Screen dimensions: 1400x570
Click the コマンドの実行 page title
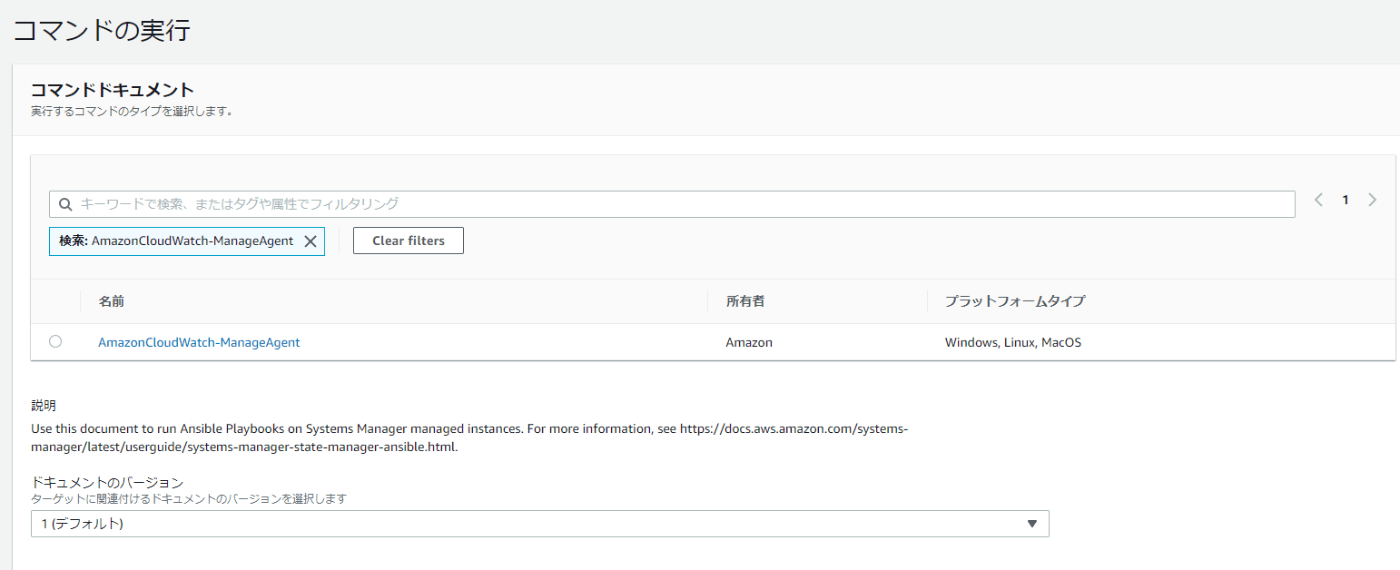pyautogui.click(x=101, y=30)
